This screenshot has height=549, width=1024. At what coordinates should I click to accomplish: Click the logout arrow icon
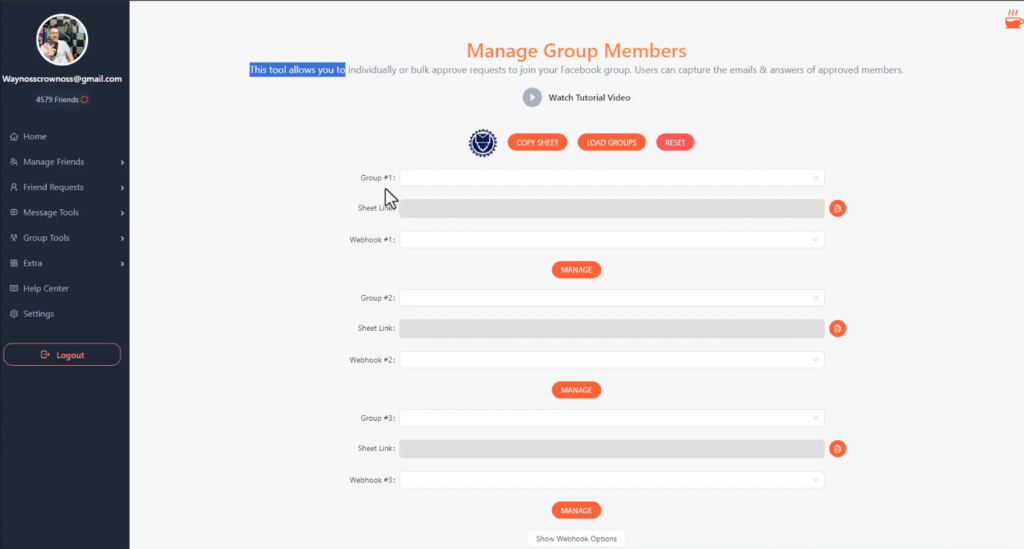pos(45,355)
